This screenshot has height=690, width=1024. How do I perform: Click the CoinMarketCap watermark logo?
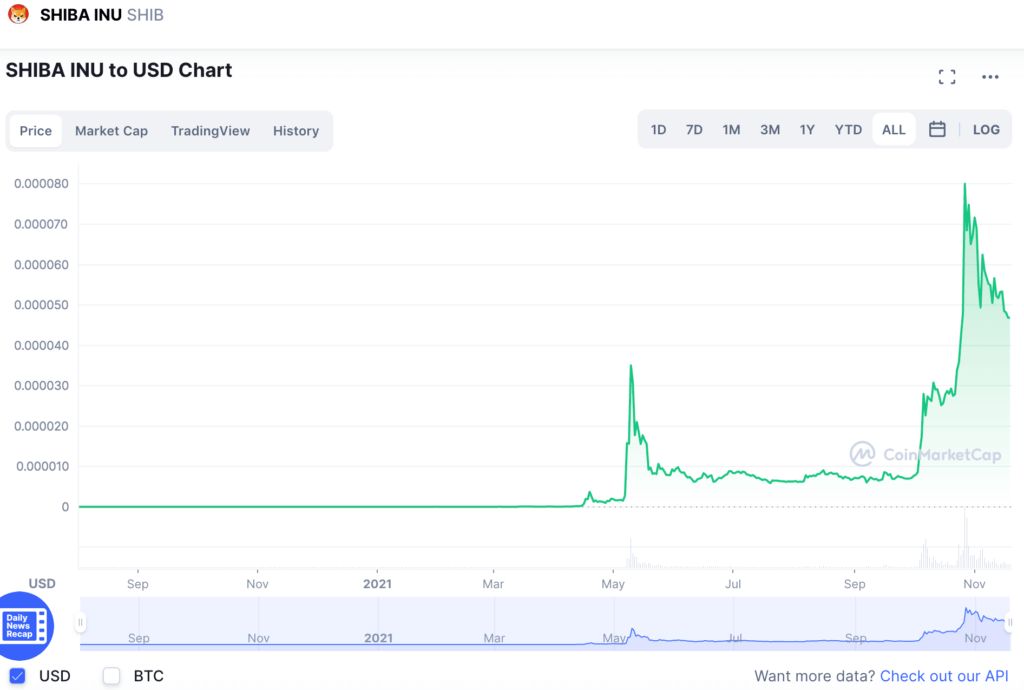click(x=926, y=454)
